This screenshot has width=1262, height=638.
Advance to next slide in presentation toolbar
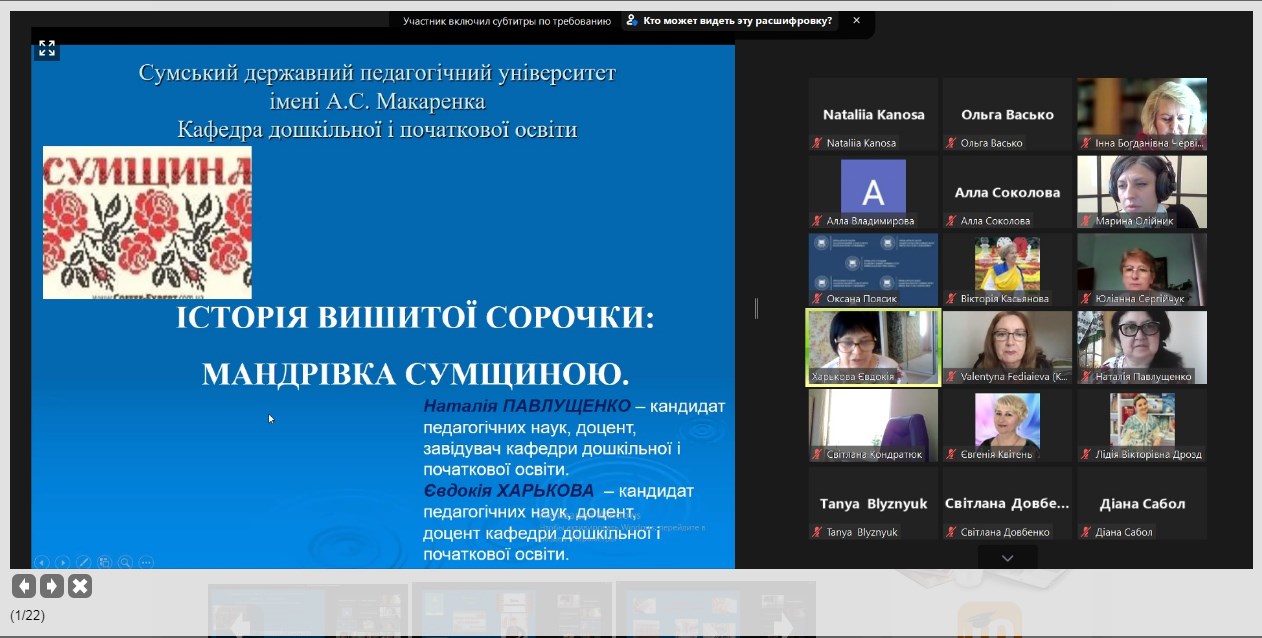(63, 562)
